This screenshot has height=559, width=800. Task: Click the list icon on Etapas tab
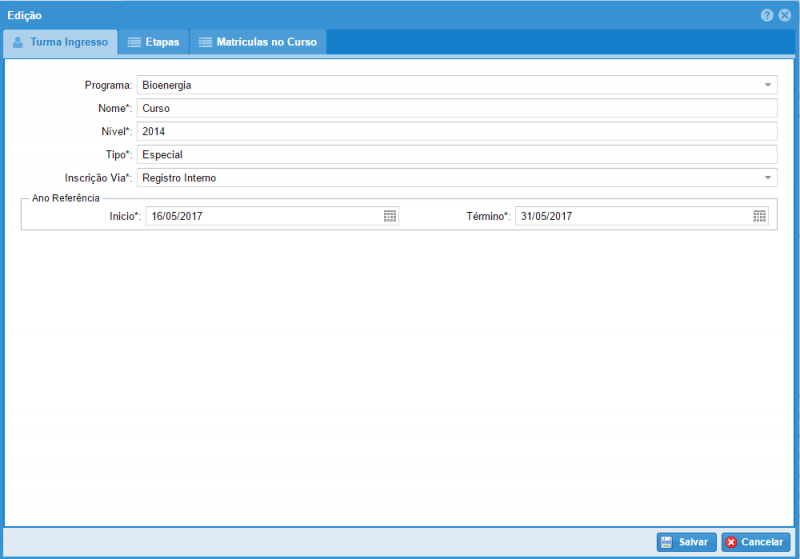pyautogui.click(x=134, y=43)
